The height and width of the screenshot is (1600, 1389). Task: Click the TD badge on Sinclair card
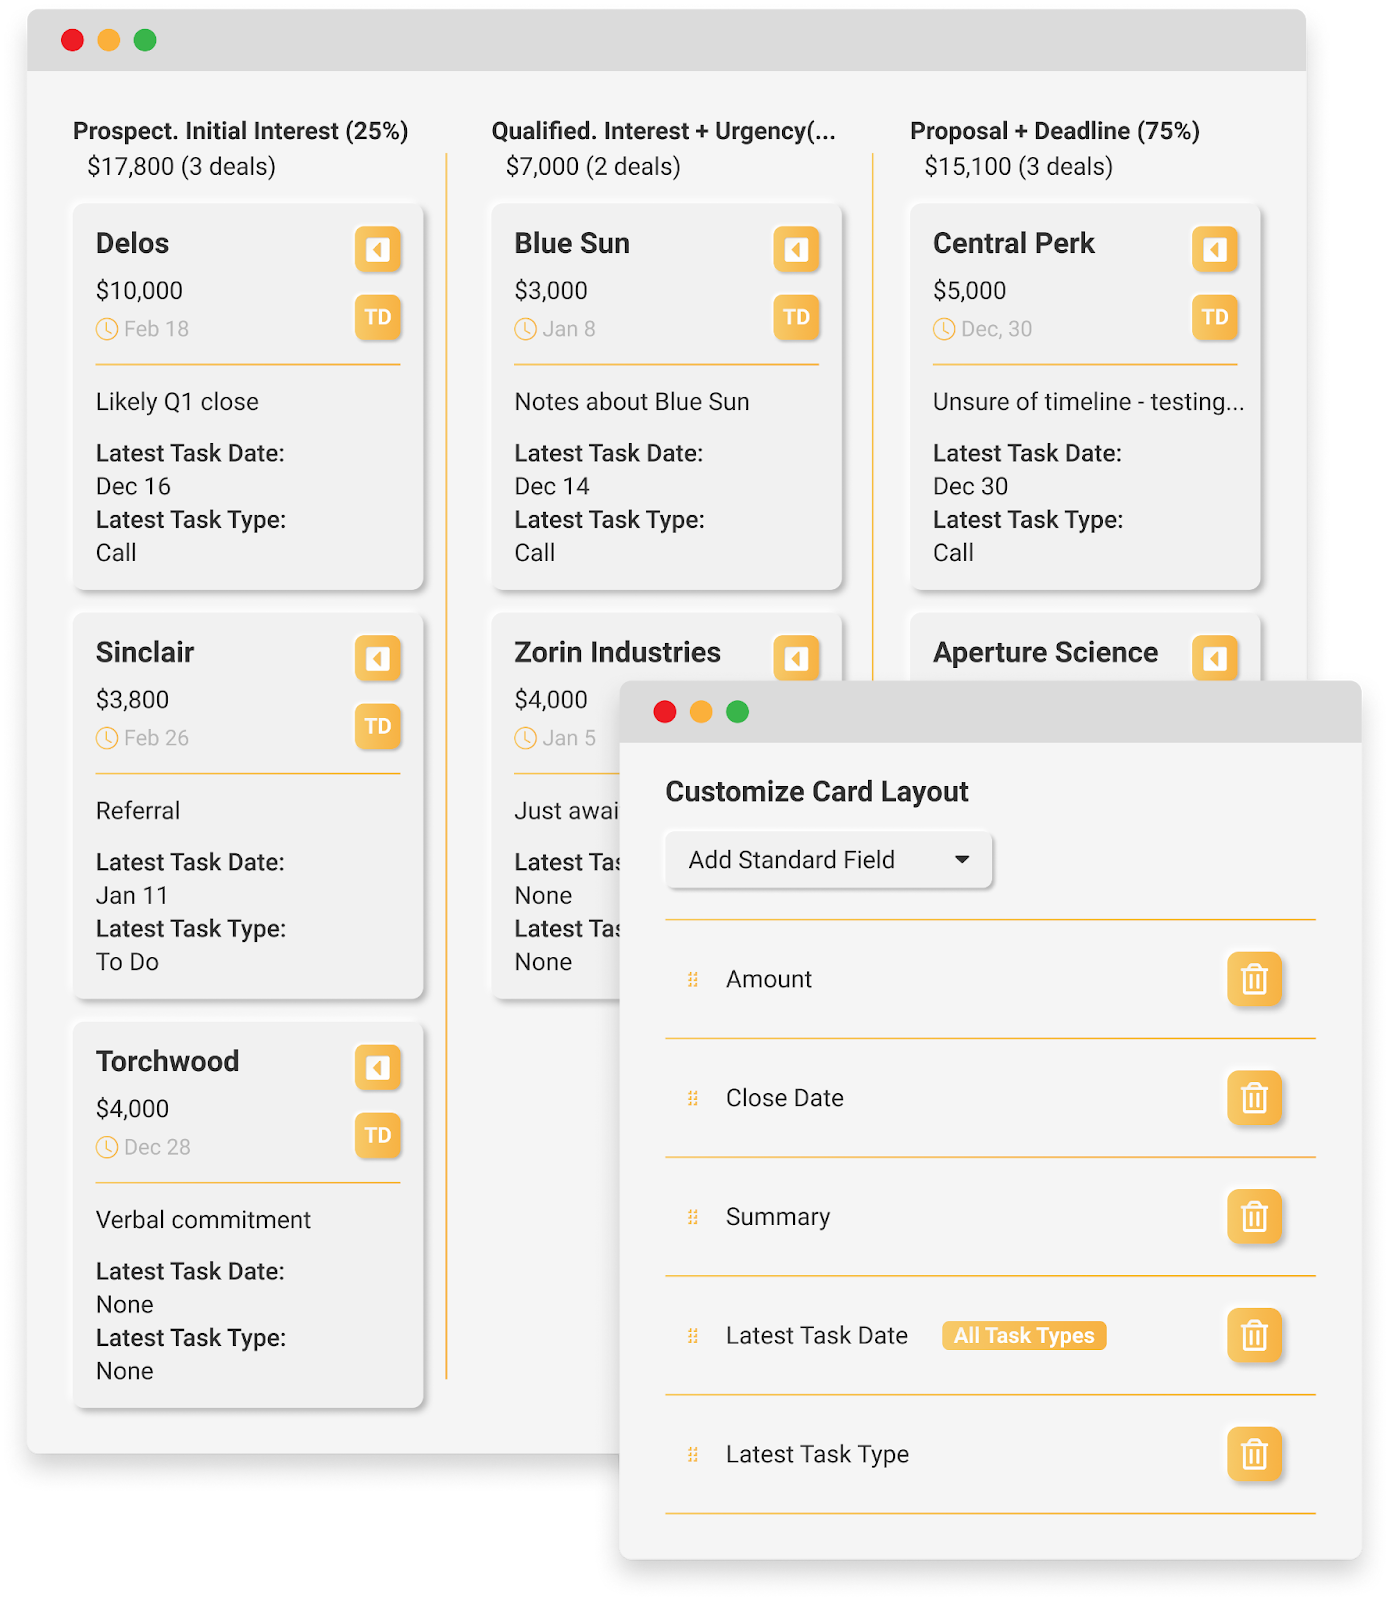(x=378, y=726)
